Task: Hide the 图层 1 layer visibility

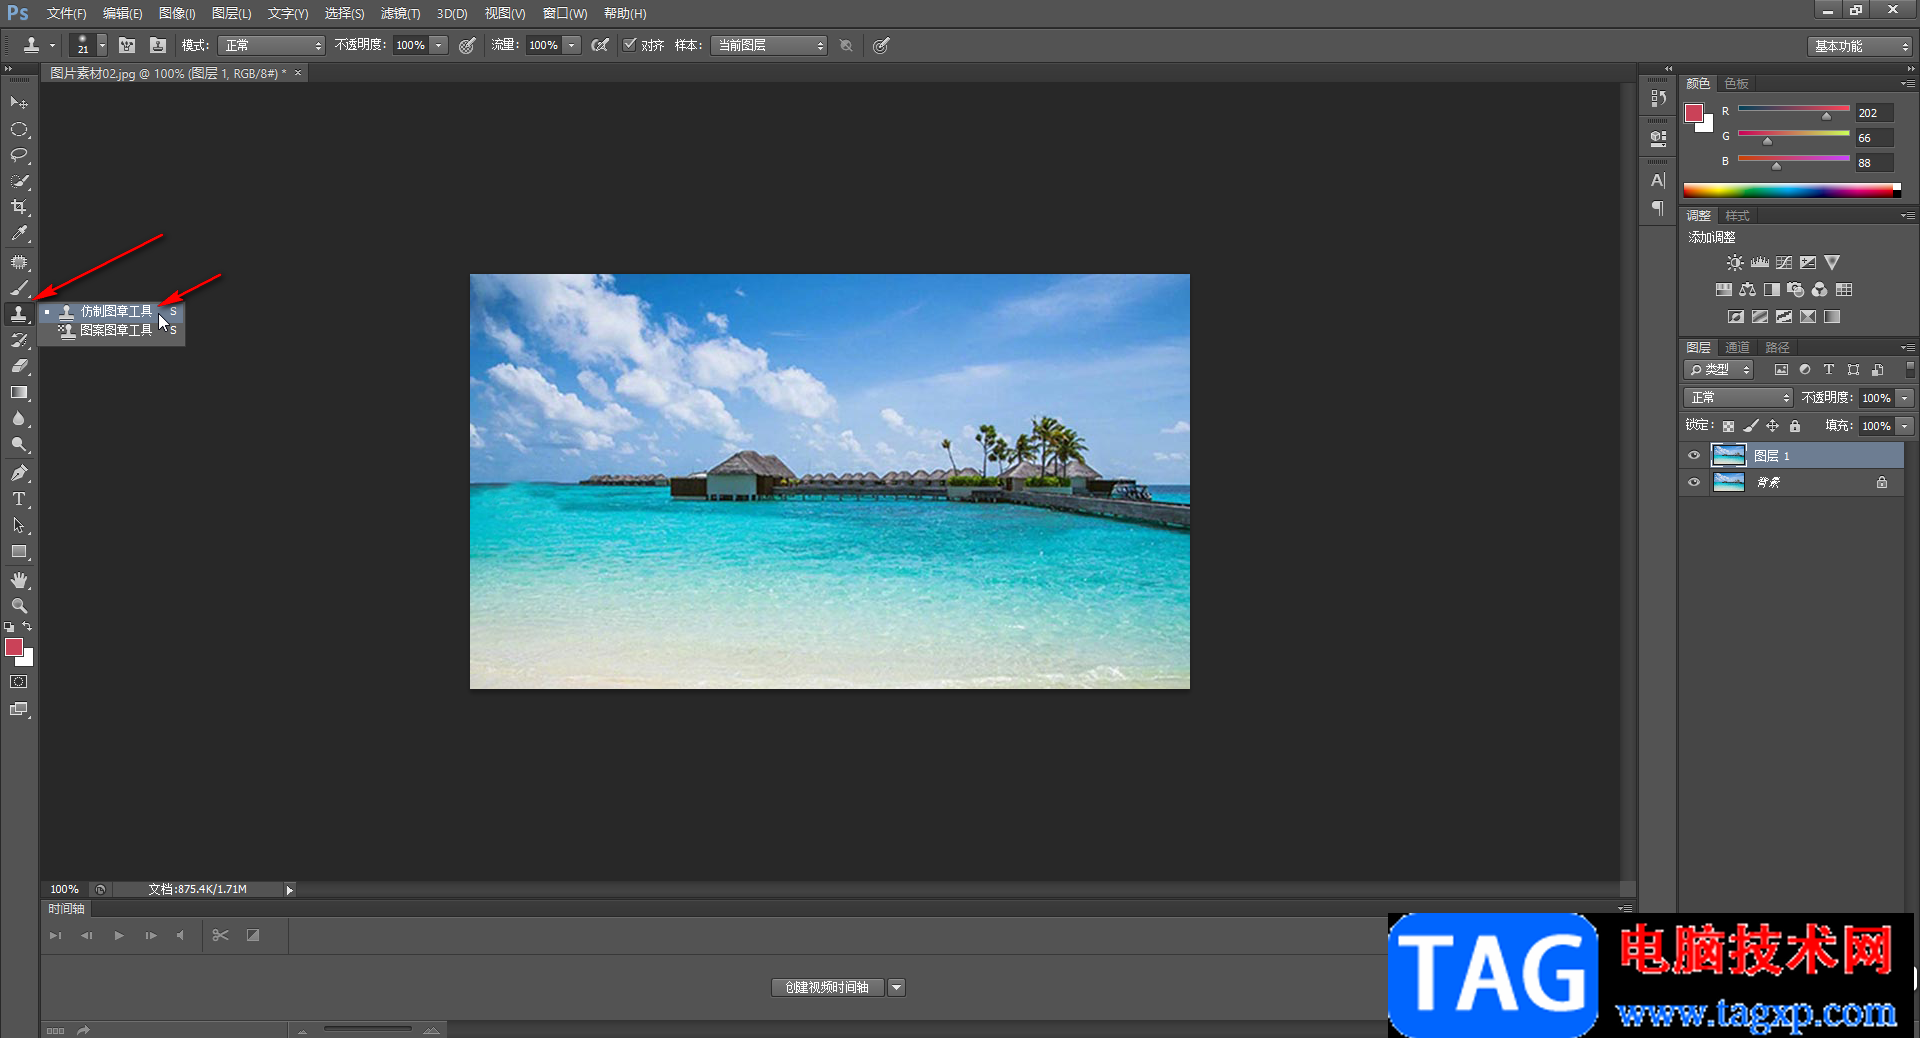Action: coord(1694,456)
